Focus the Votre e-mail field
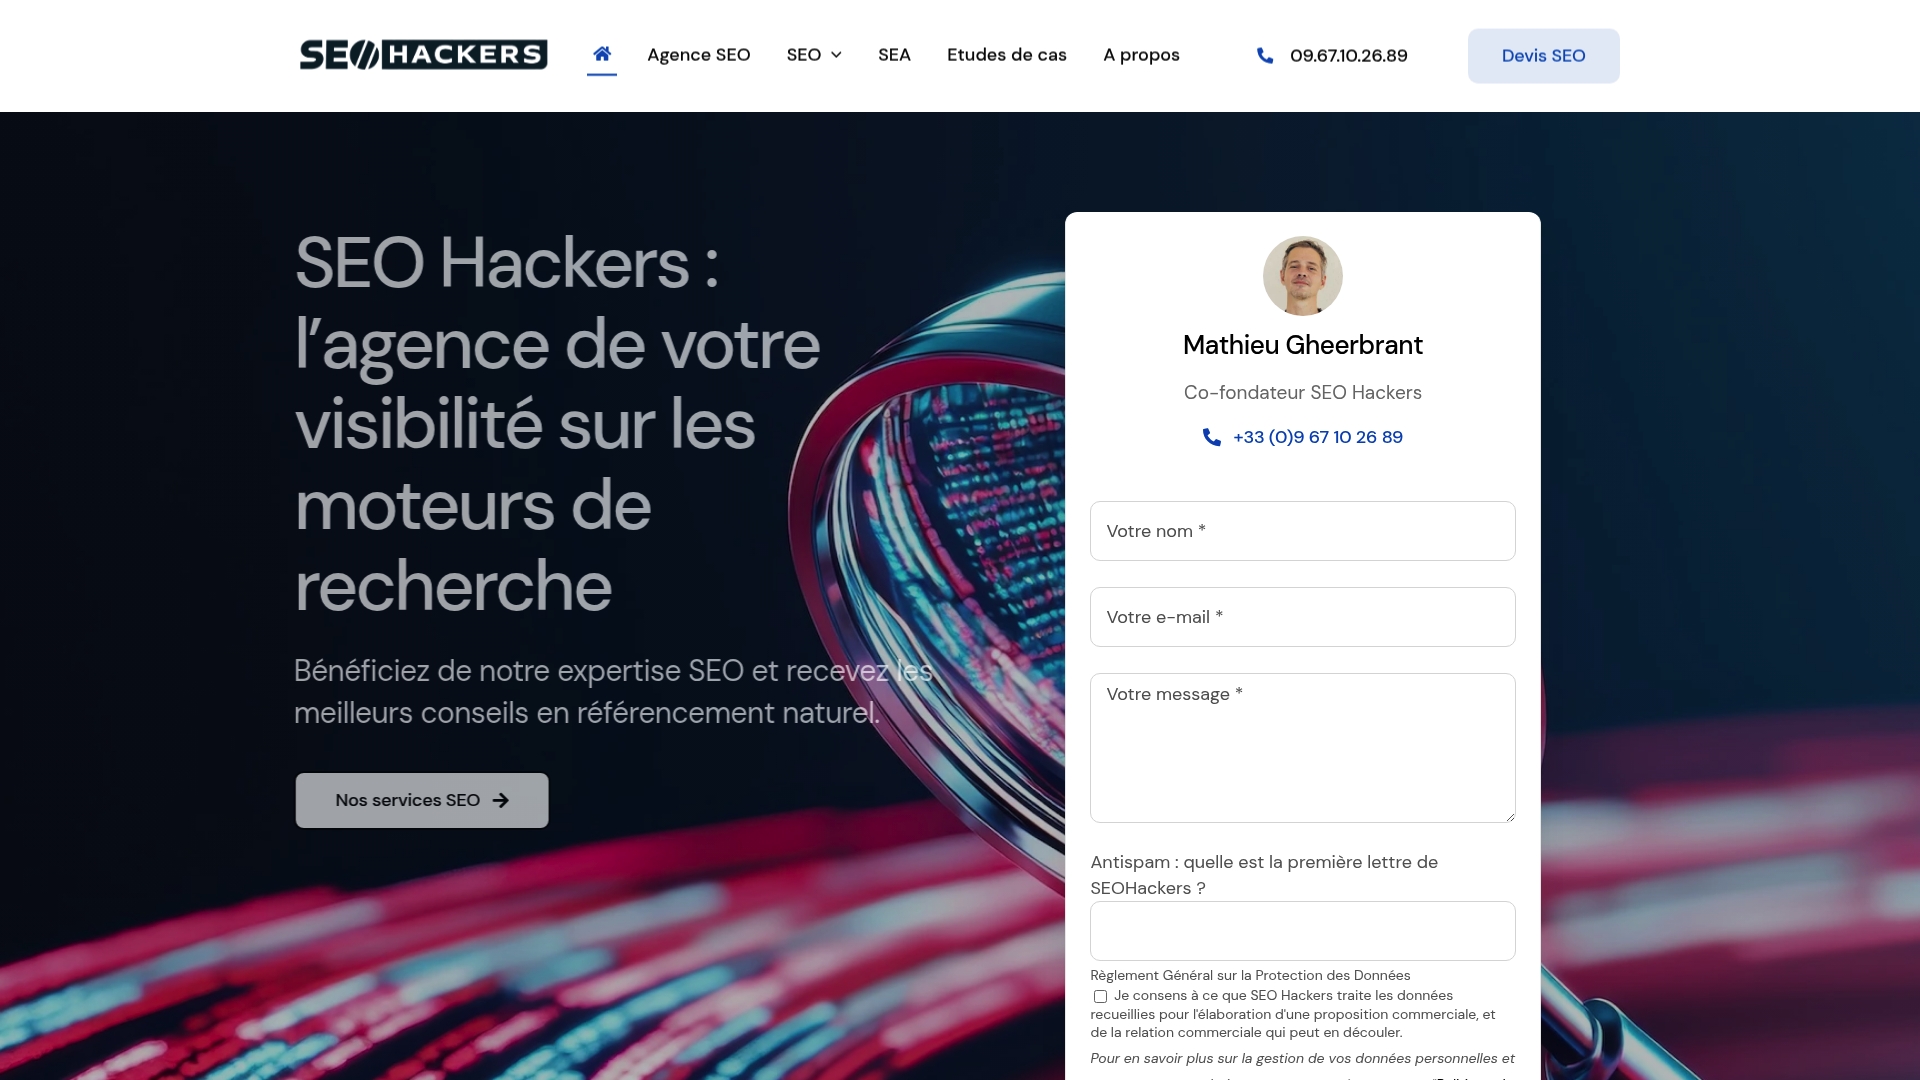1920x1080 pixels. click(x=1302, y=617)
